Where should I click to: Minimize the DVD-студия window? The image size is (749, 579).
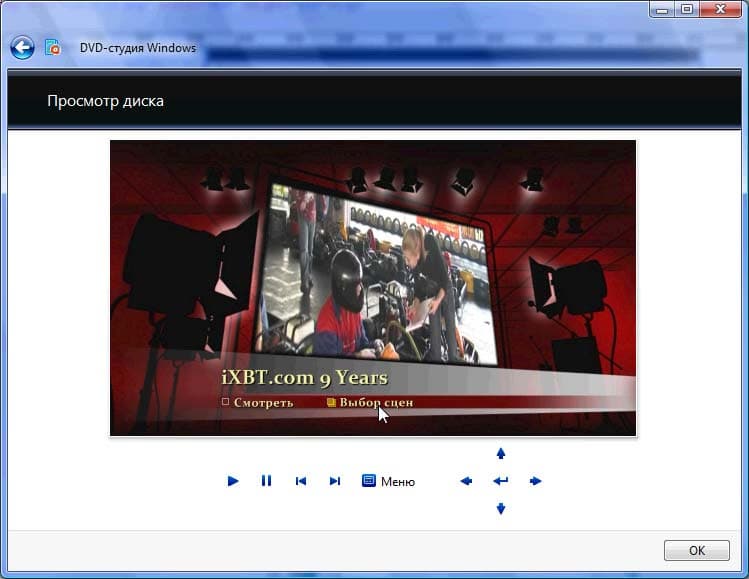coord(662,9)
